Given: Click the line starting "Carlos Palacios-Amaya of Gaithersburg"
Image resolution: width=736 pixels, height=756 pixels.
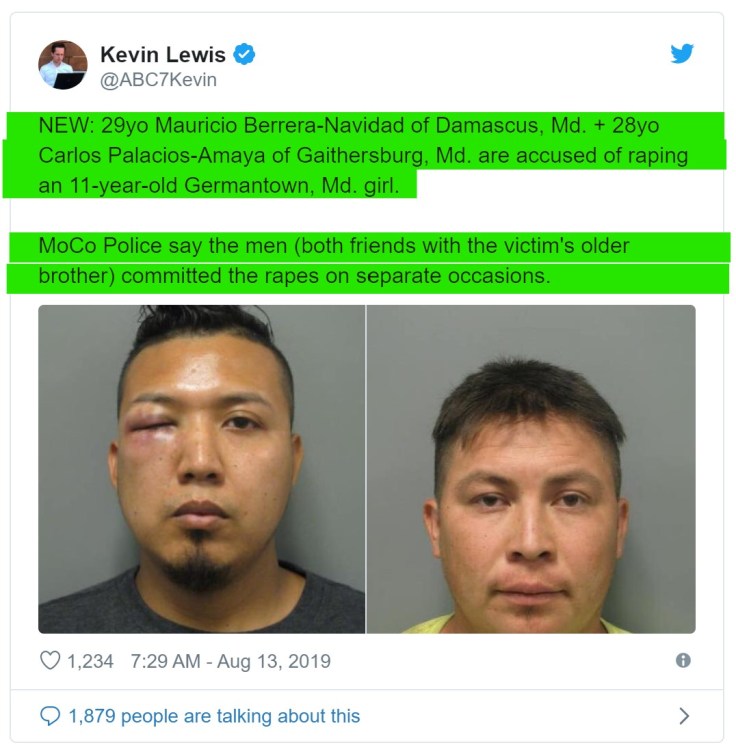Looking at the screenshot, I should tap(363, 155).
